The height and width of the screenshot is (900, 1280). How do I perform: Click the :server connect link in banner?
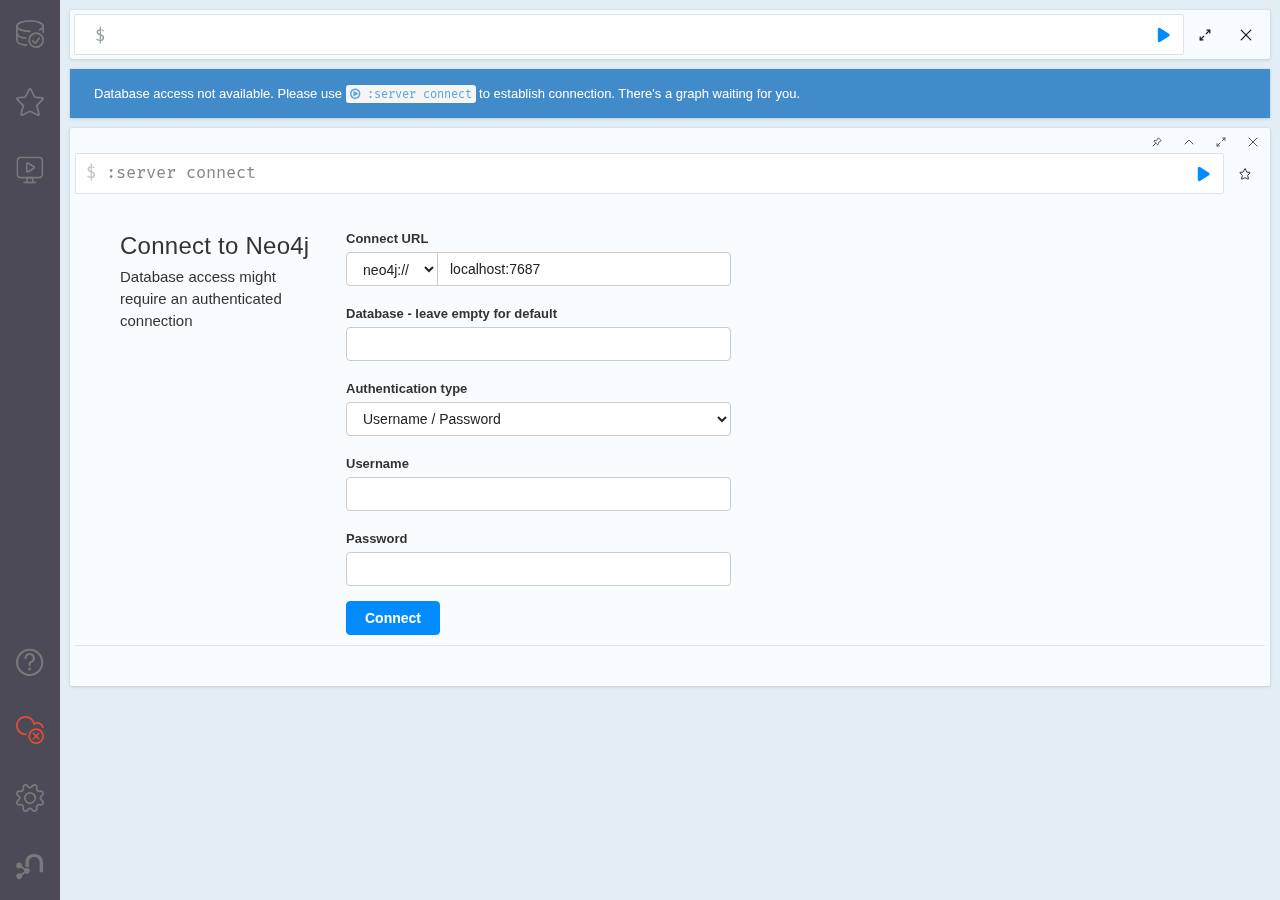pyautogui.click(x=411, y=94)
